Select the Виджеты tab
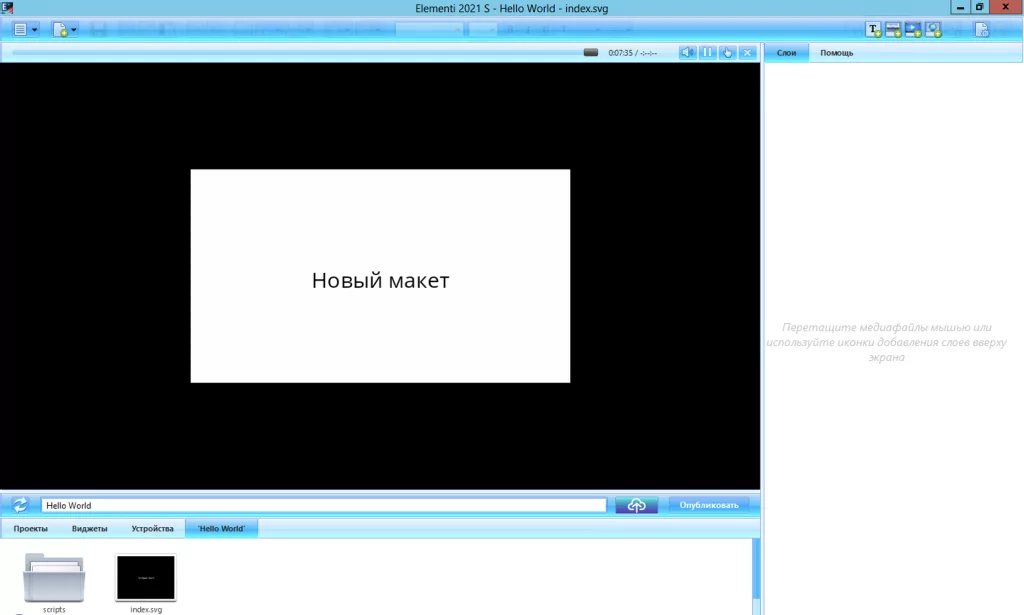Screen dimensions: 1024x615 [x=90, y=528]
